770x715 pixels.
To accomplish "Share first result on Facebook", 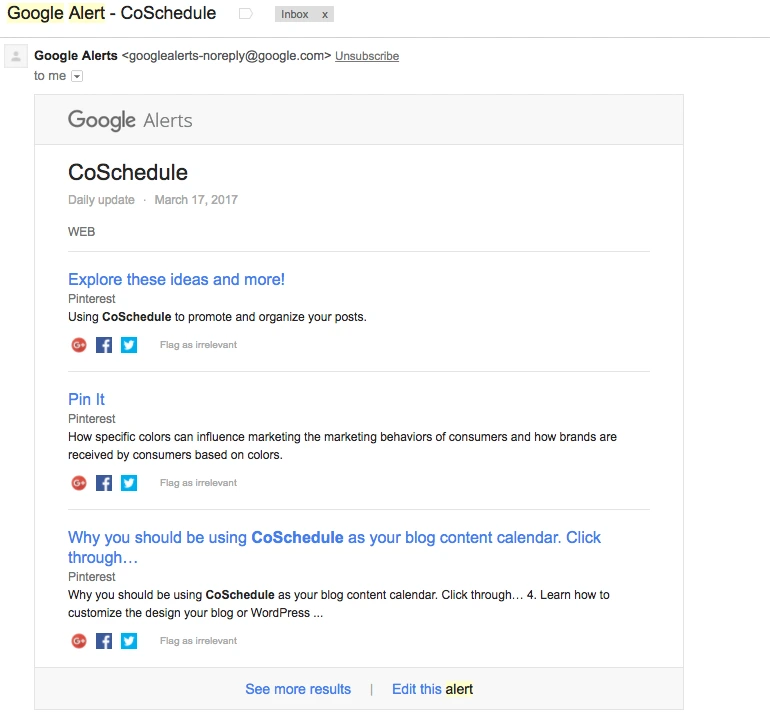I will point(104,345).
